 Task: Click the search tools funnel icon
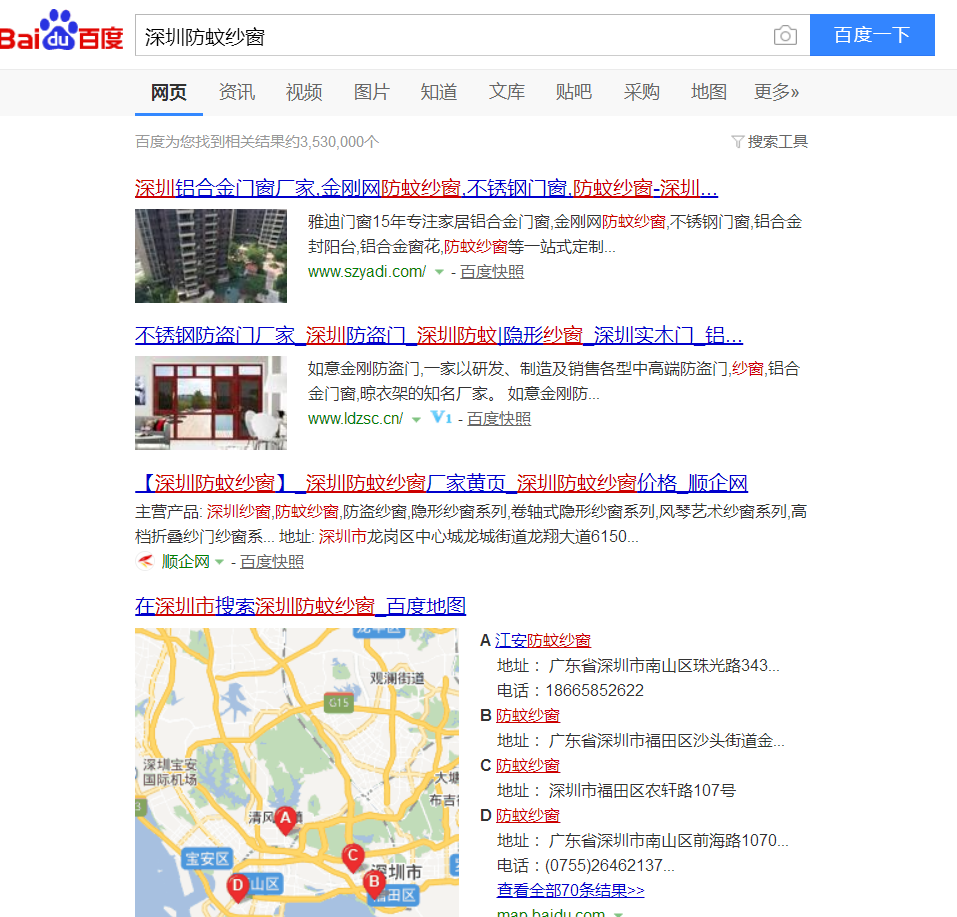coord(737,142)
